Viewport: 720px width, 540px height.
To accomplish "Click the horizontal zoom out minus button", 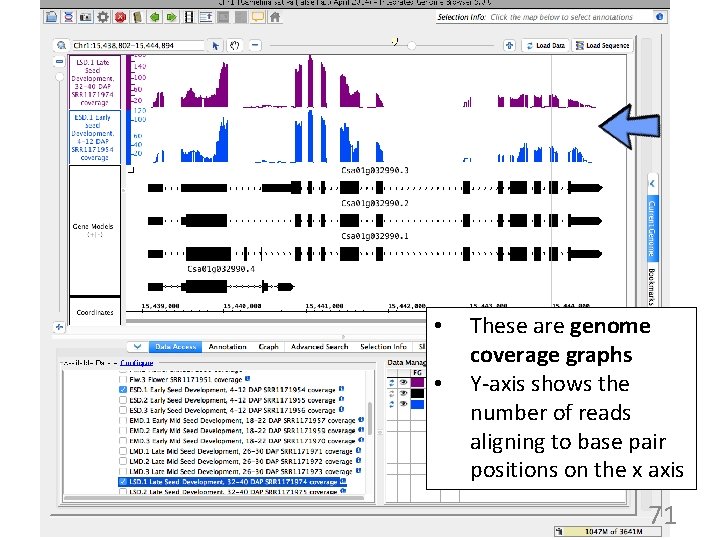I will point(255,45).
